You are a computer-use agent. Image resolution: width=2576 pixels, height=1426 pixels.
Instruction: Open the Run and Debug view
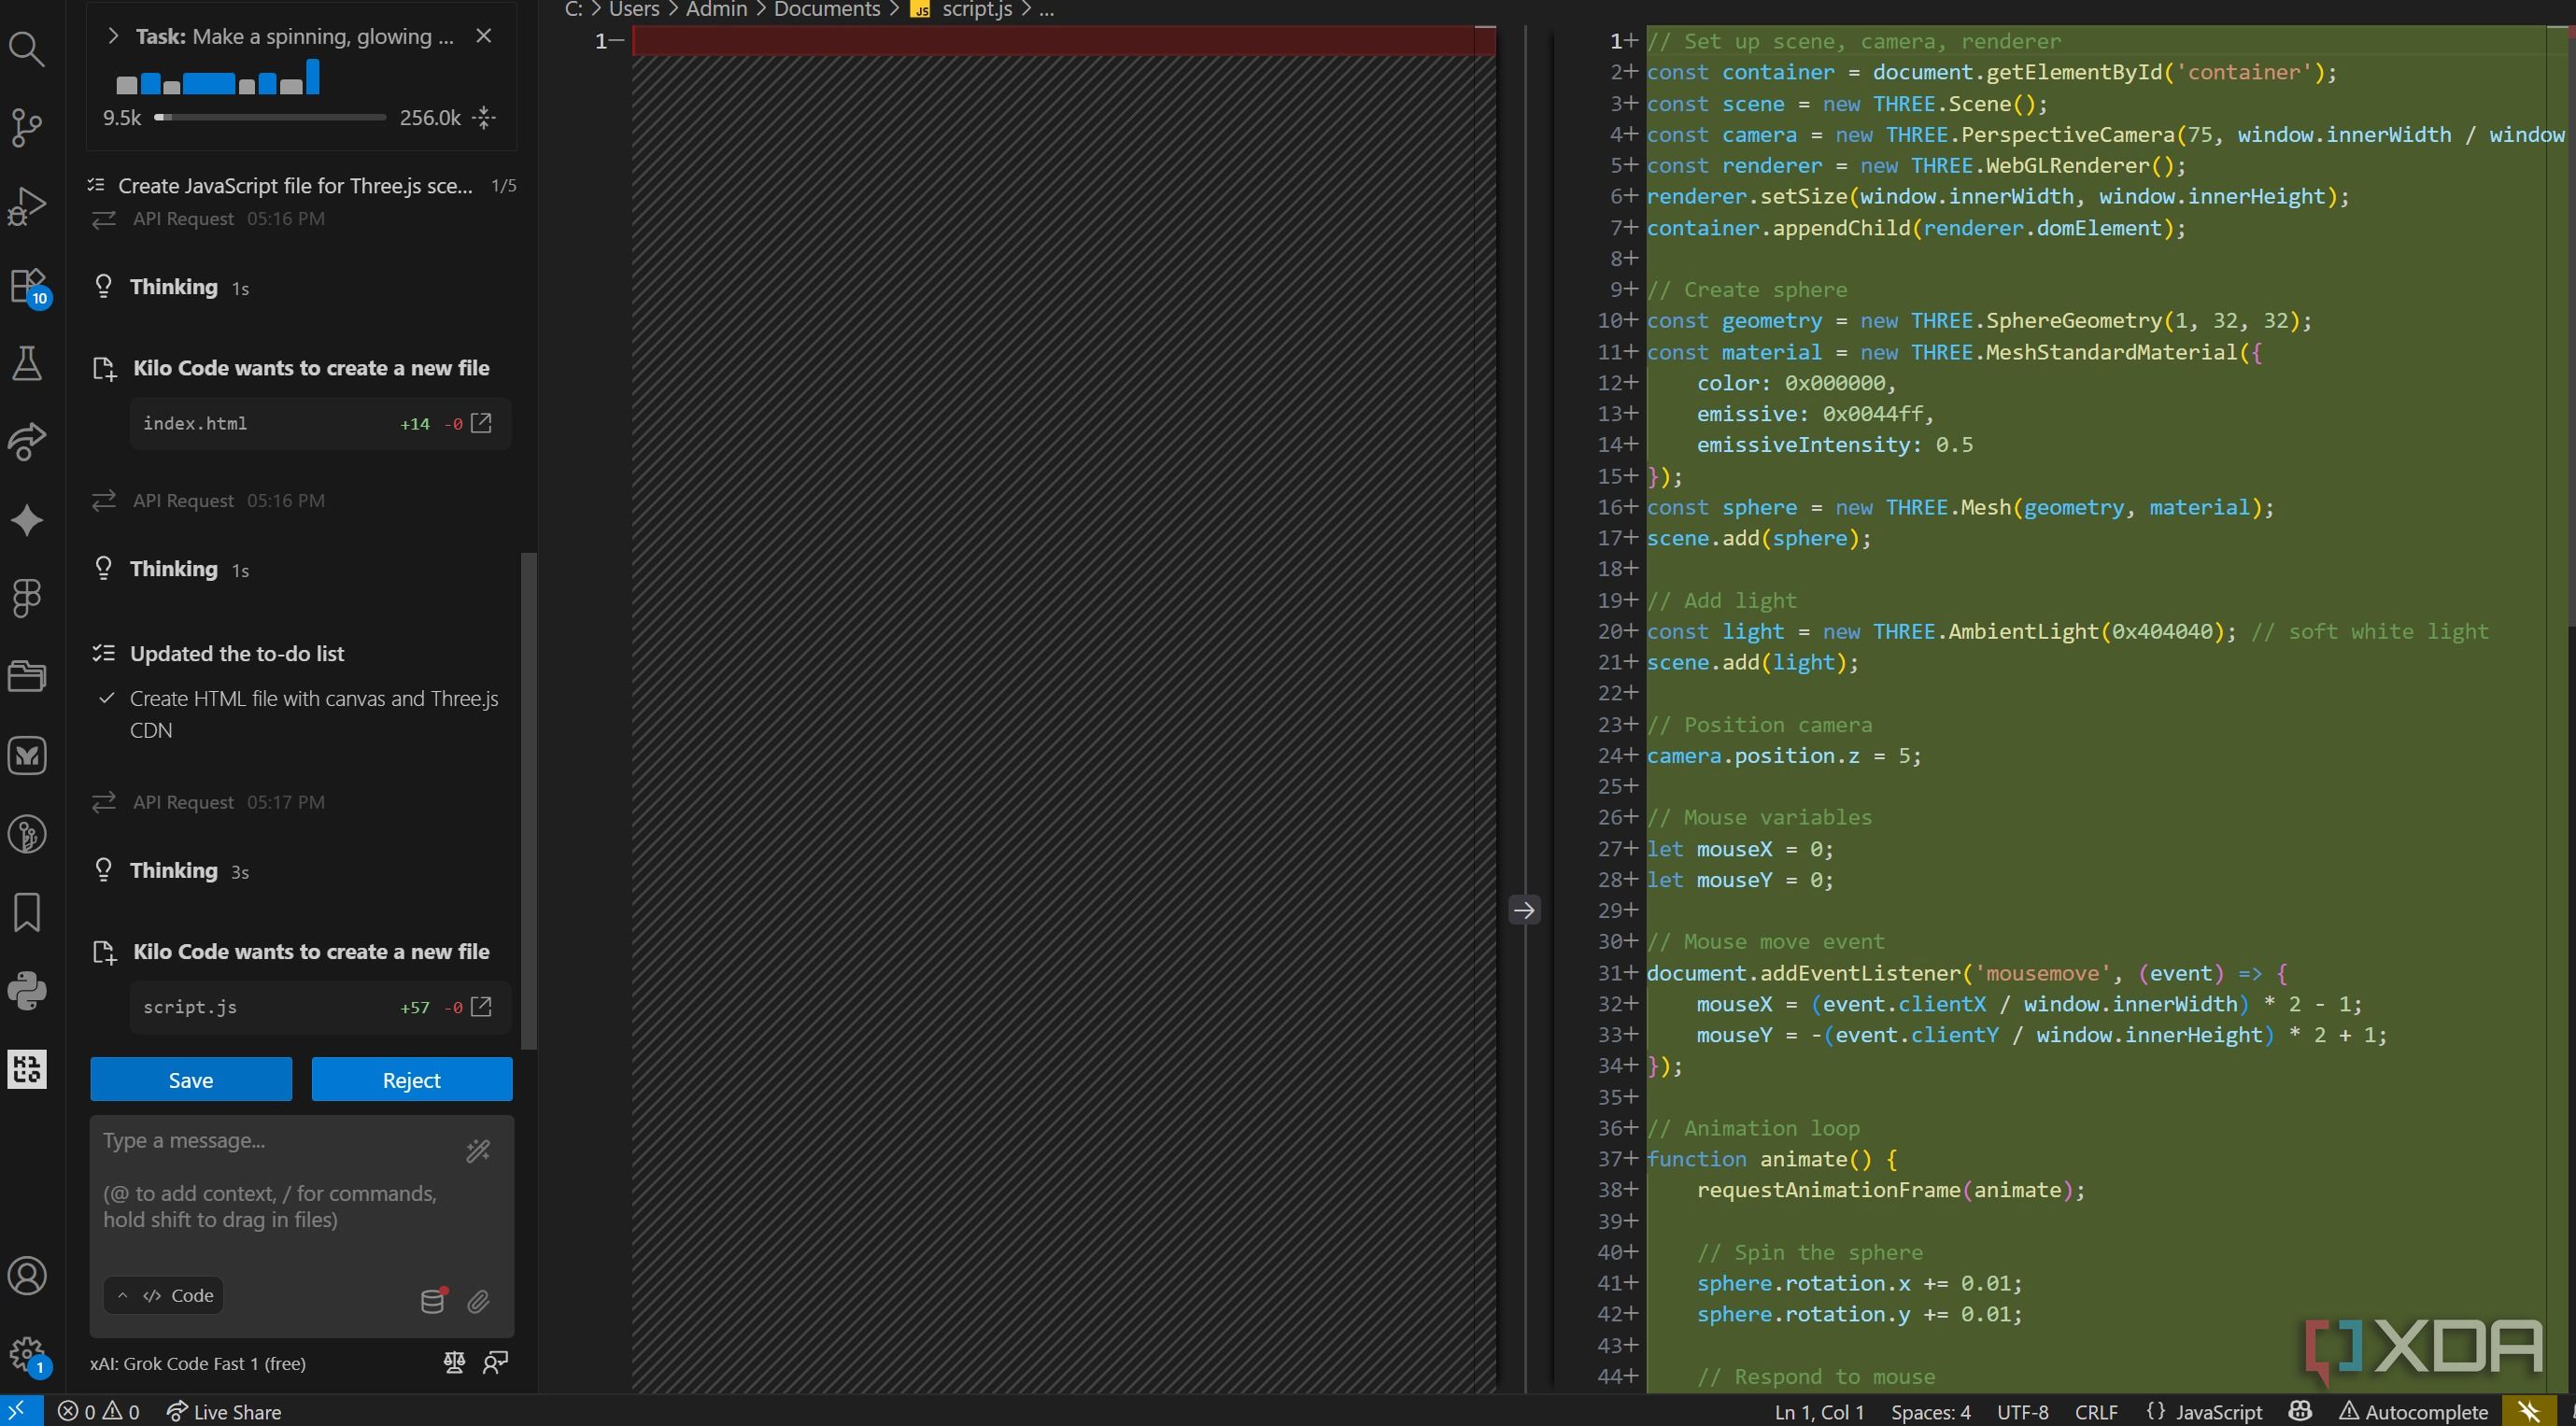(x=27, y=205)
